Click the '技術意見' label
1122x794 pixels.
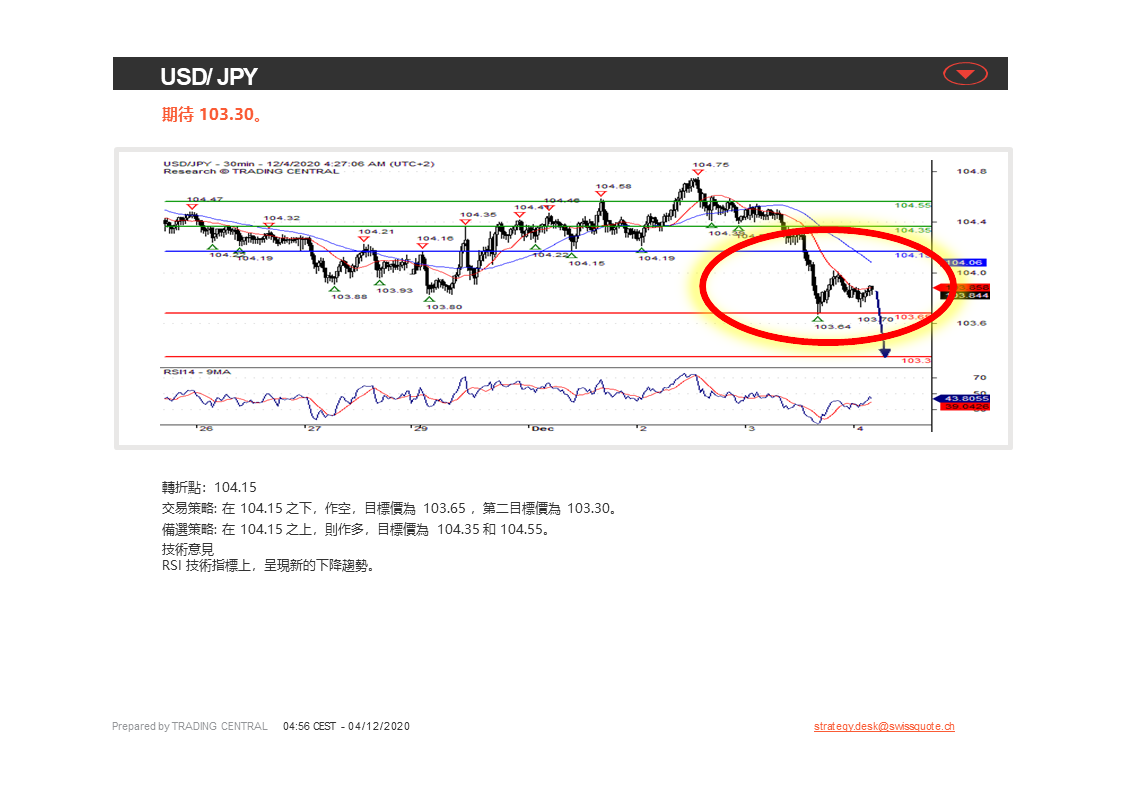187,549
